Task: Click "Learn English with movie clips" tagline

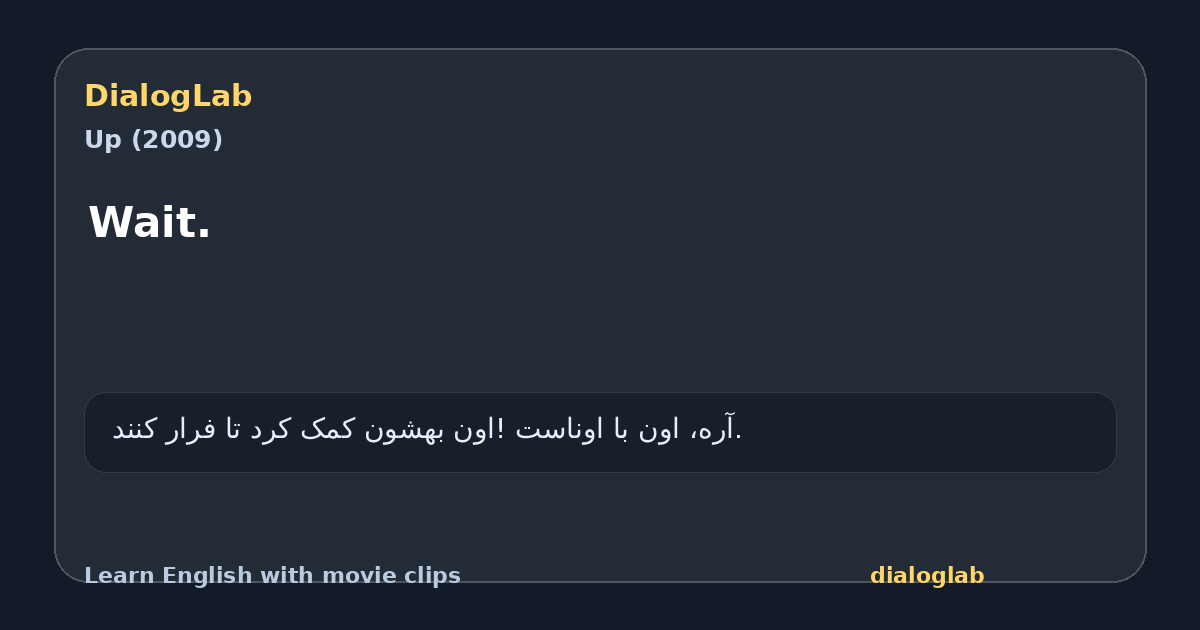Action: (x=272, y=576)
